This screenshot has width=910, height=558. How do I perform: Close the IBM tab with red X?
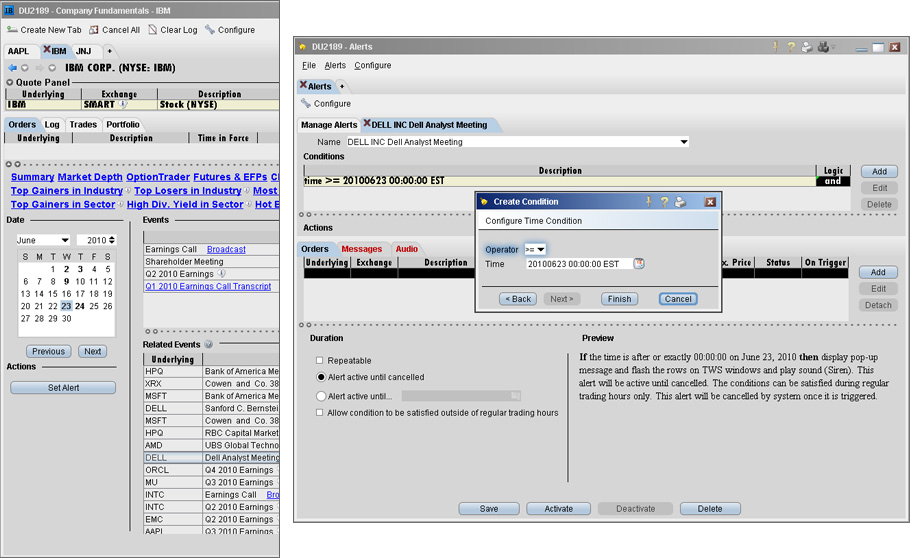pos(46,50)
